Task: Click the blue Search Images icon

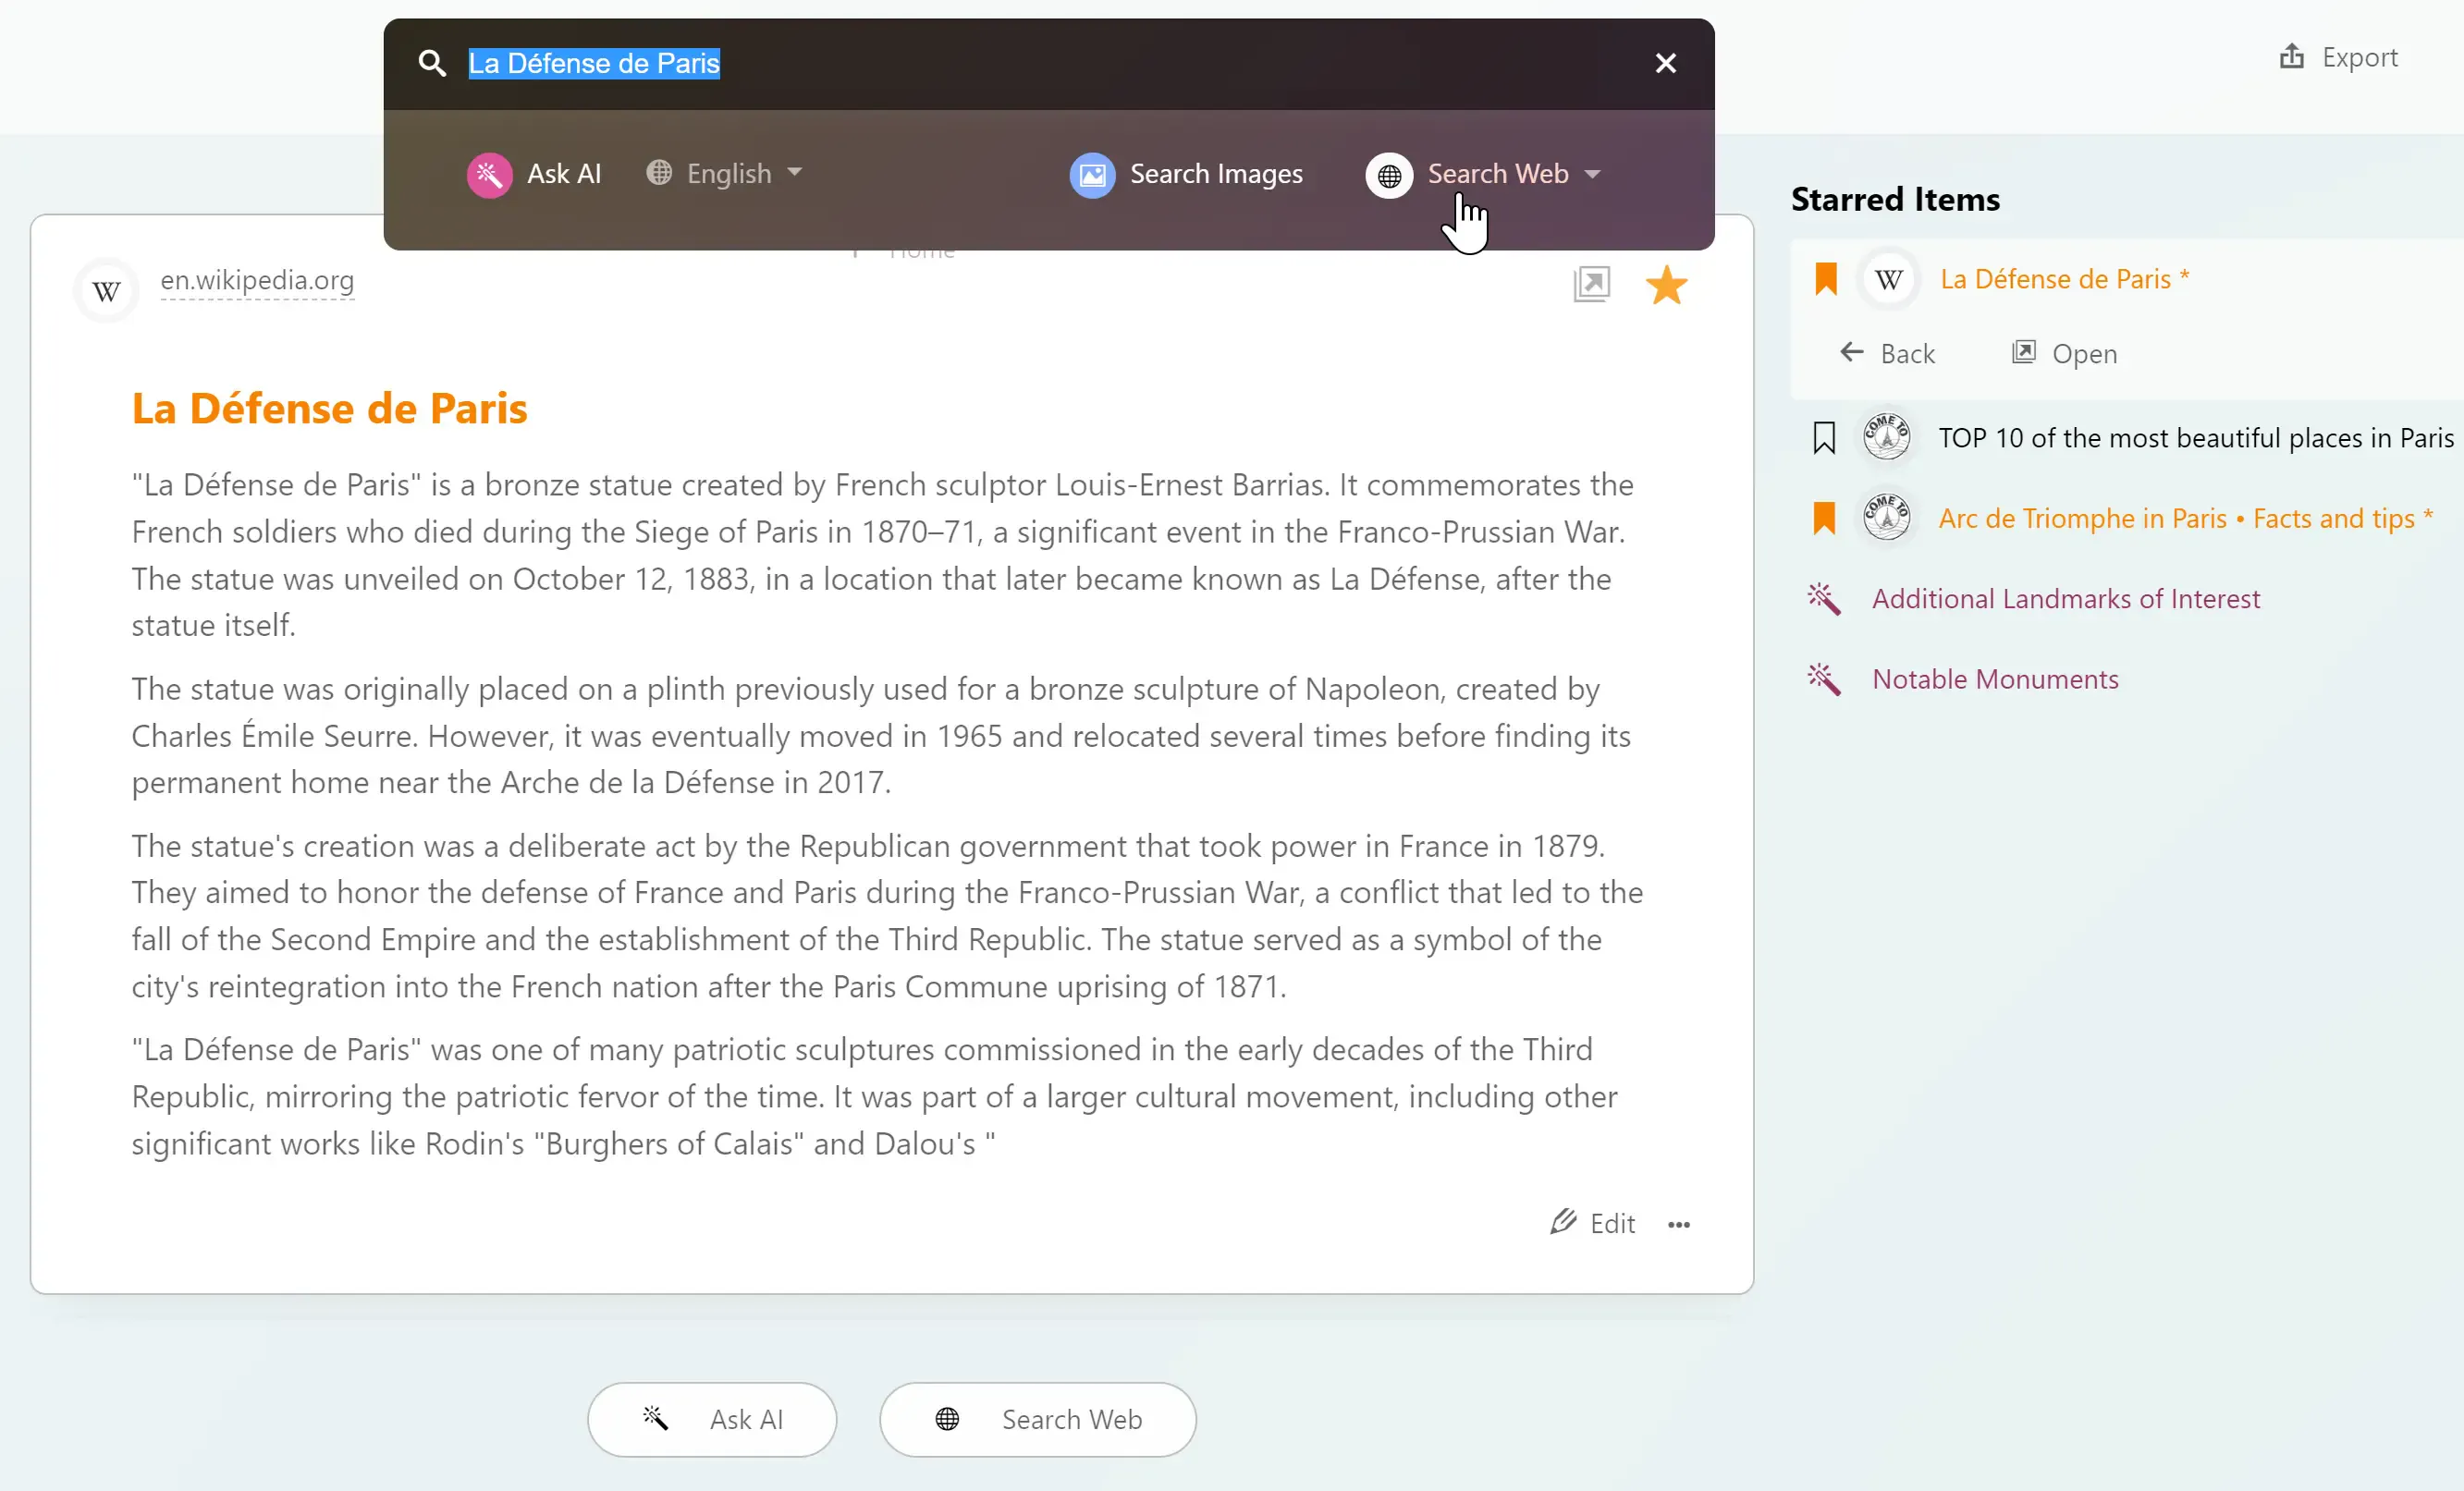Action: click(x=1092, y=175)
